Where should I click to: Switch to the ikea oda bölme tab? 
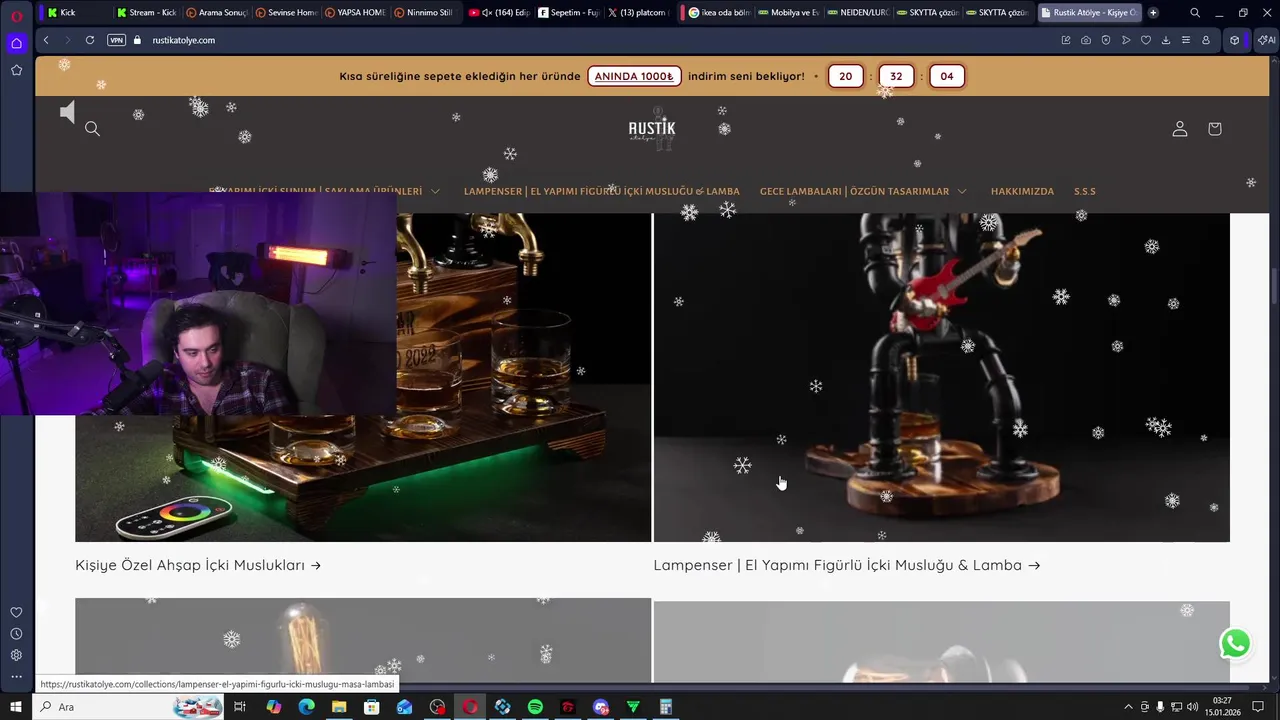(x=719, y=13)
